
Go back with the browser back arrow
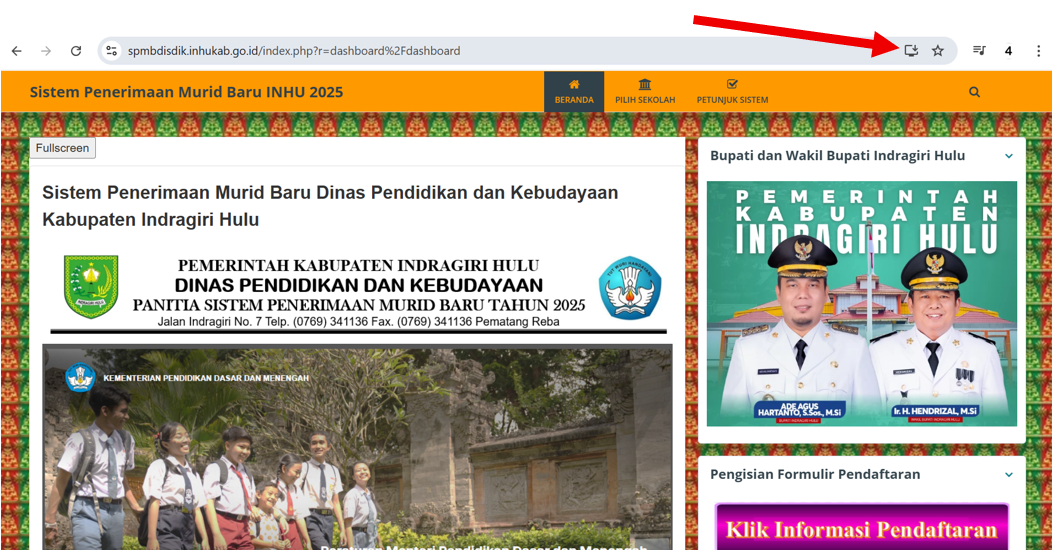tap(17, 51)
